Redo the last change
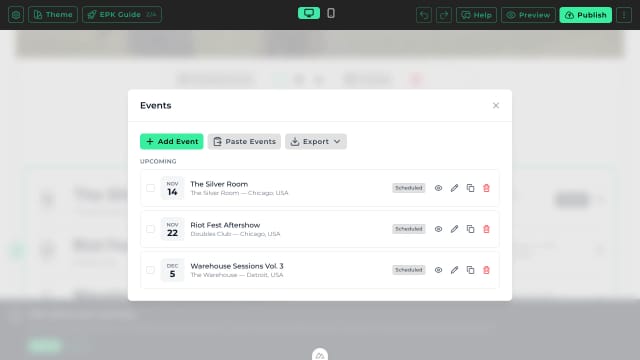The image size is (640, 360). (x=444, y=15)
